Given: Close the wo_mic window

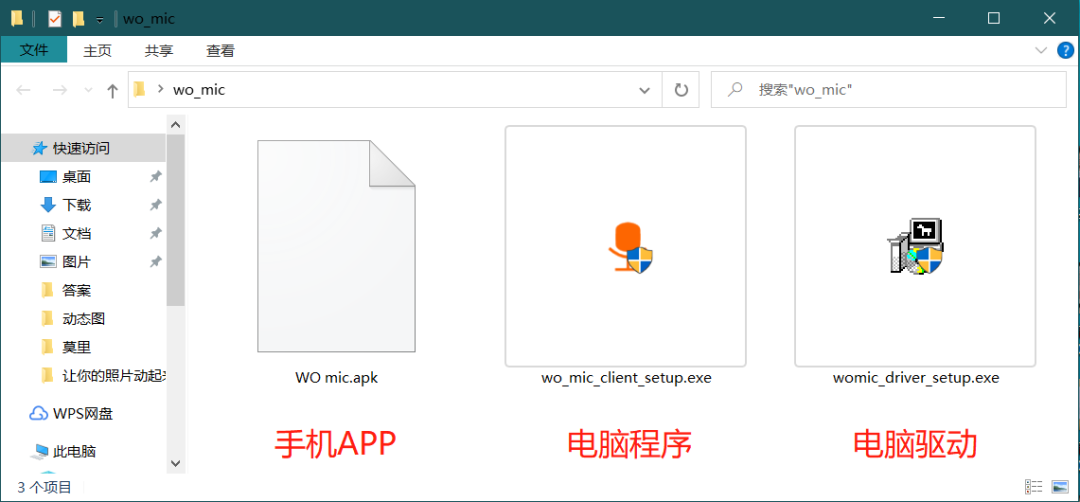Looking at the screenshot, I should click(1049, 19).
